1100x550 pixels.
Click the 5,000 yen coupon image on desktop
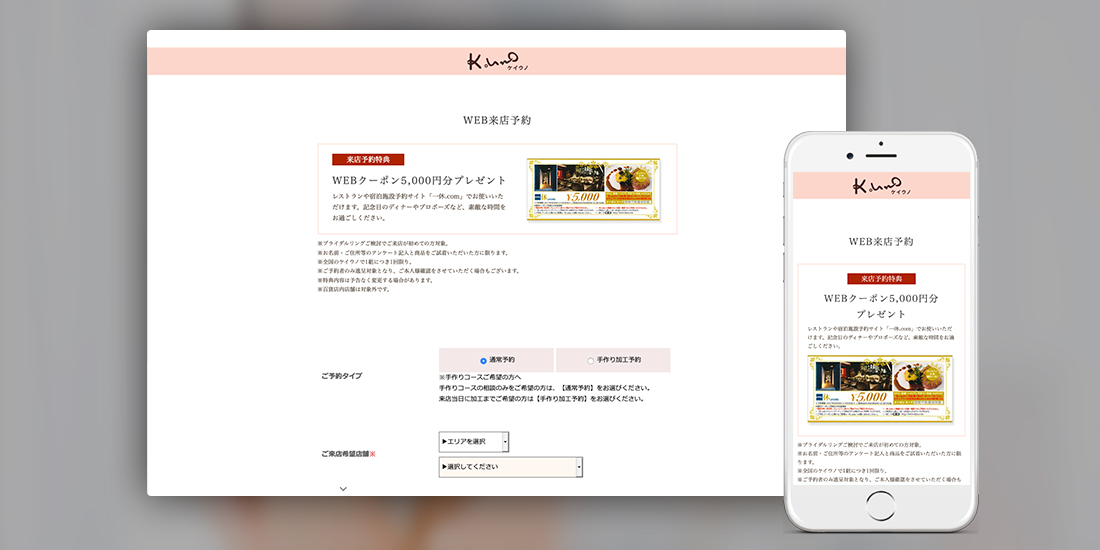(x=593, y=189)
